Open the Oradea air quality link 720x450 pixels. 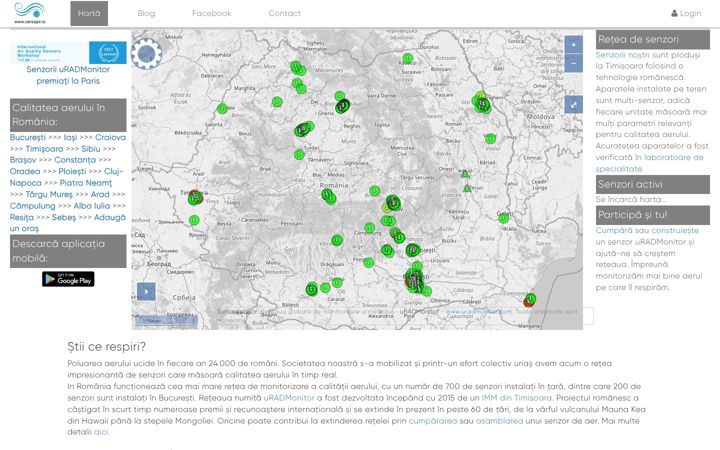click(25, 171)
